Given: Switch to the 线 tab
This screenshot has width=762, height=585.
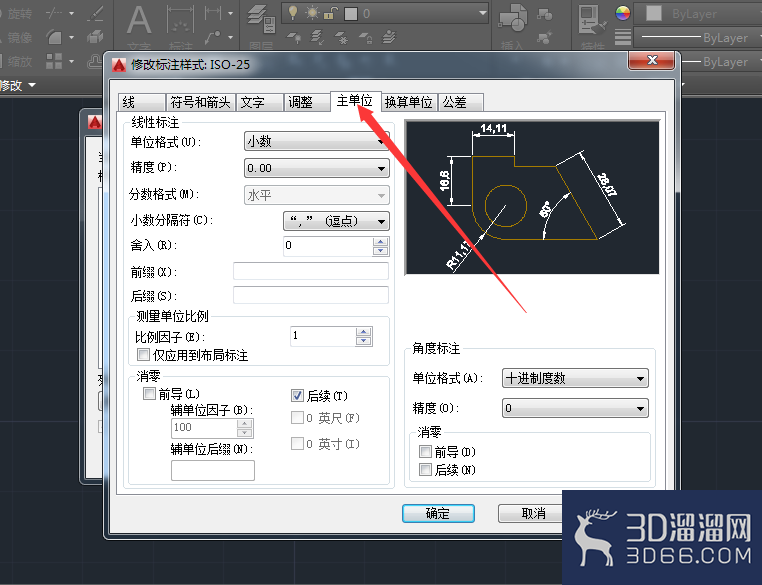Looking at the screenshot, I should tap(141, 102).
